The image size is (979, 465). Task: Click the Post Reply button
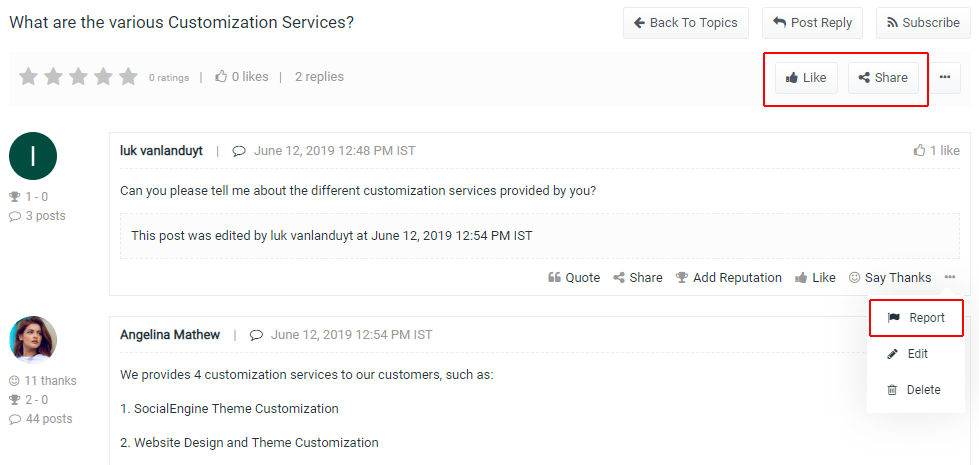tap(812, 23)
